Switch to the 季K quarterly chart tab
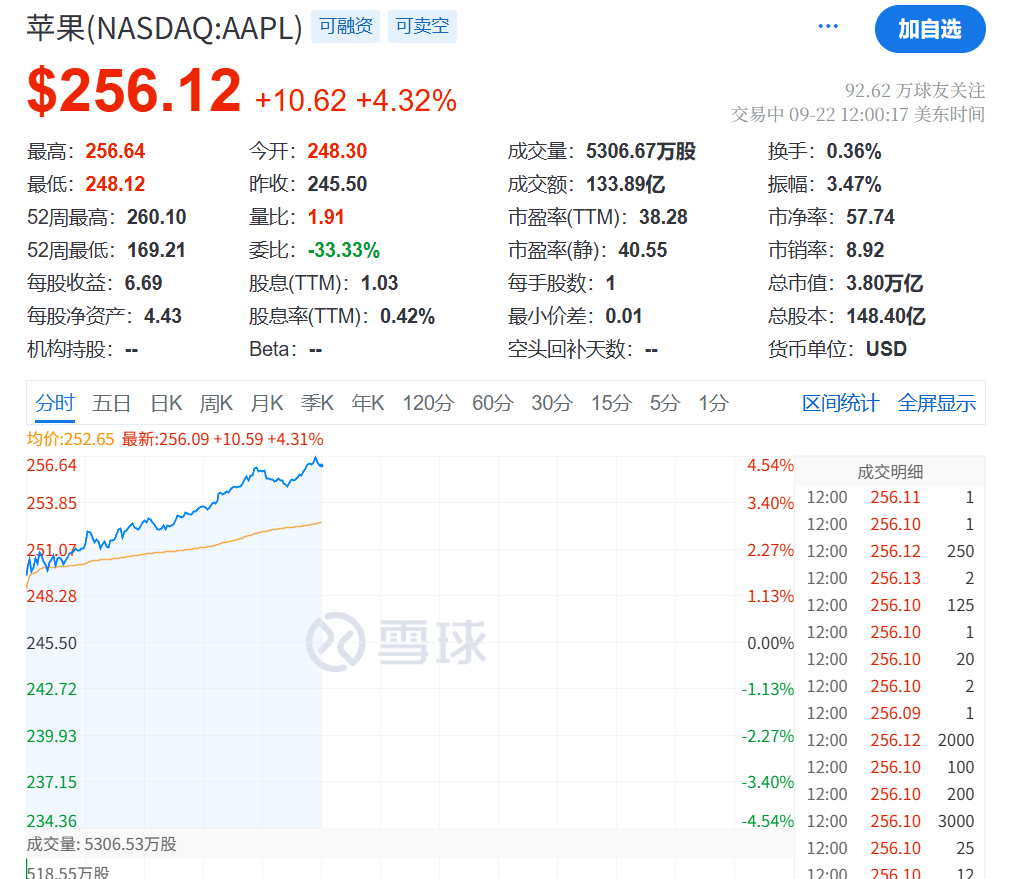 coord(316,403)
